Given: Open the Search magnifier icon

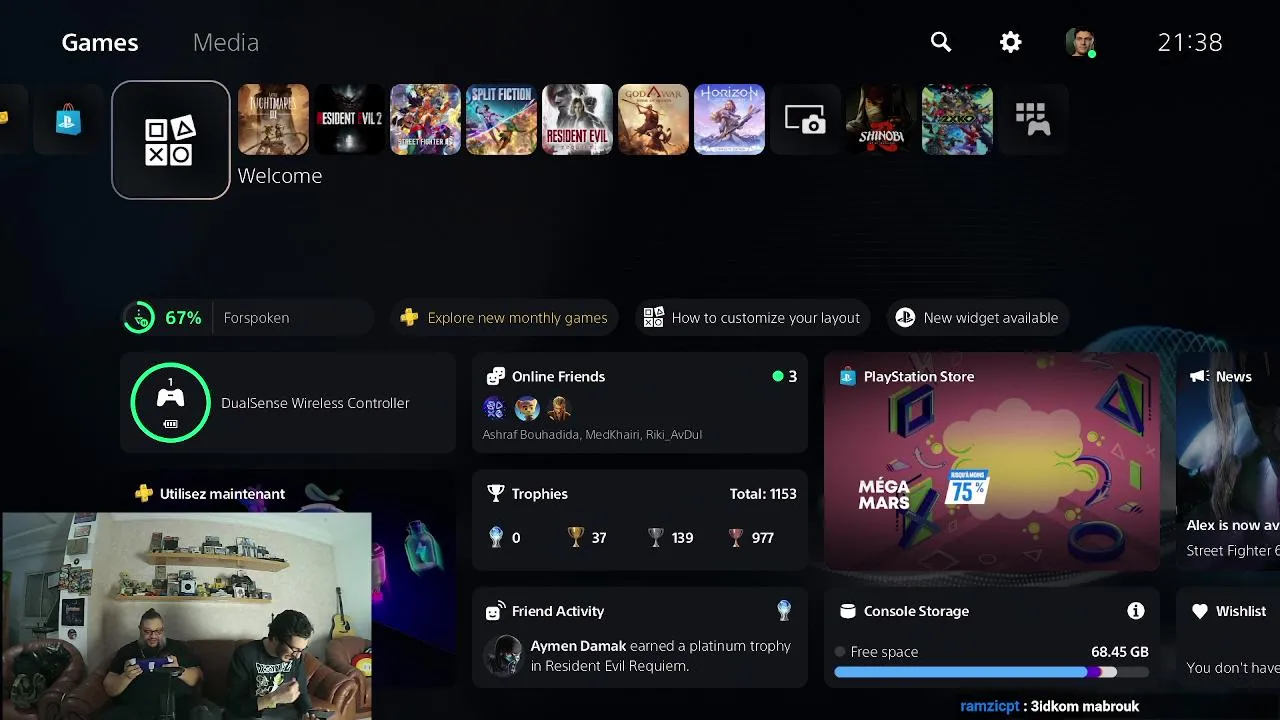Looking at the screenshot, I should pos(941,42).
